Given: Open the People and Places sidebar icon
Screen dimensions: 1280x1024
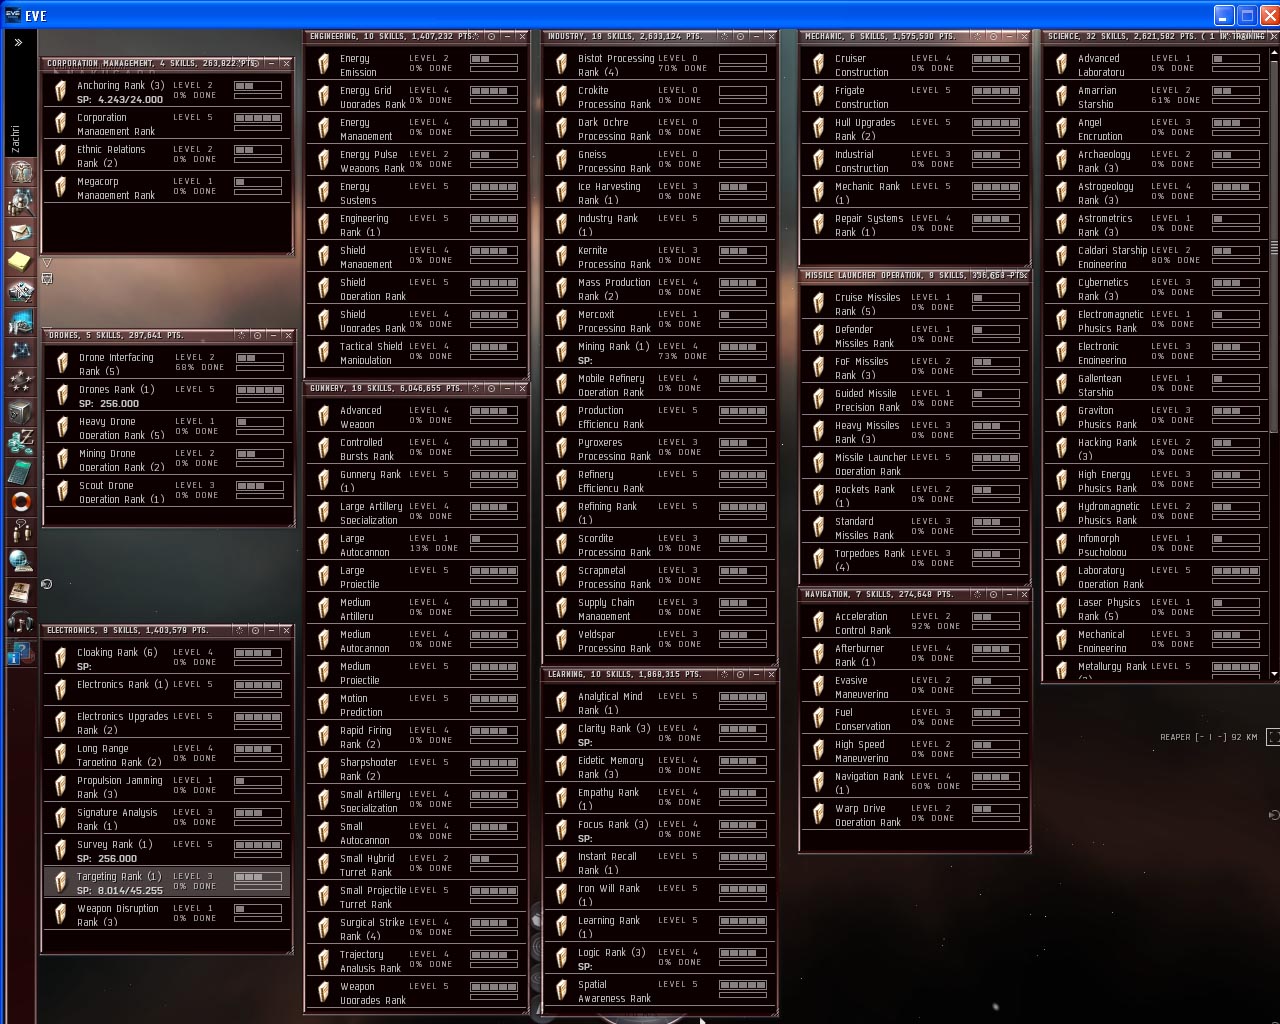Looking at the screenshot, I should [x=21, y=202].
